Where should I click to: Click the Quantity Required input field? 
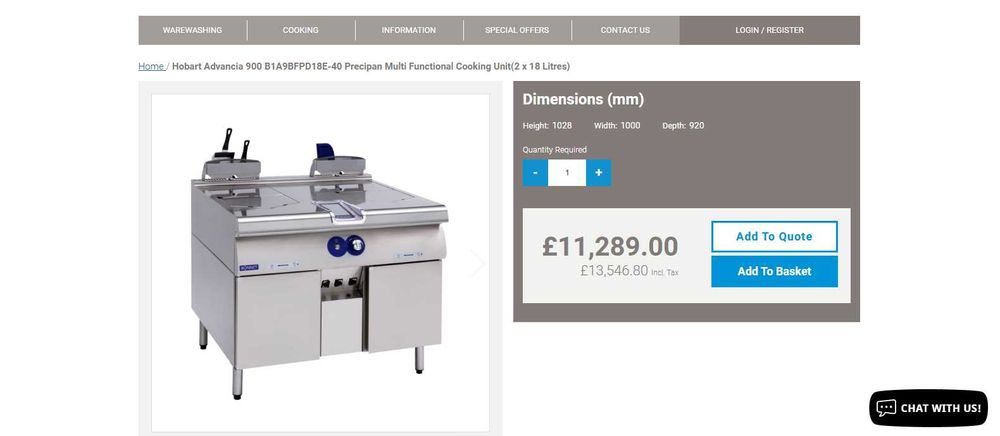567,173
